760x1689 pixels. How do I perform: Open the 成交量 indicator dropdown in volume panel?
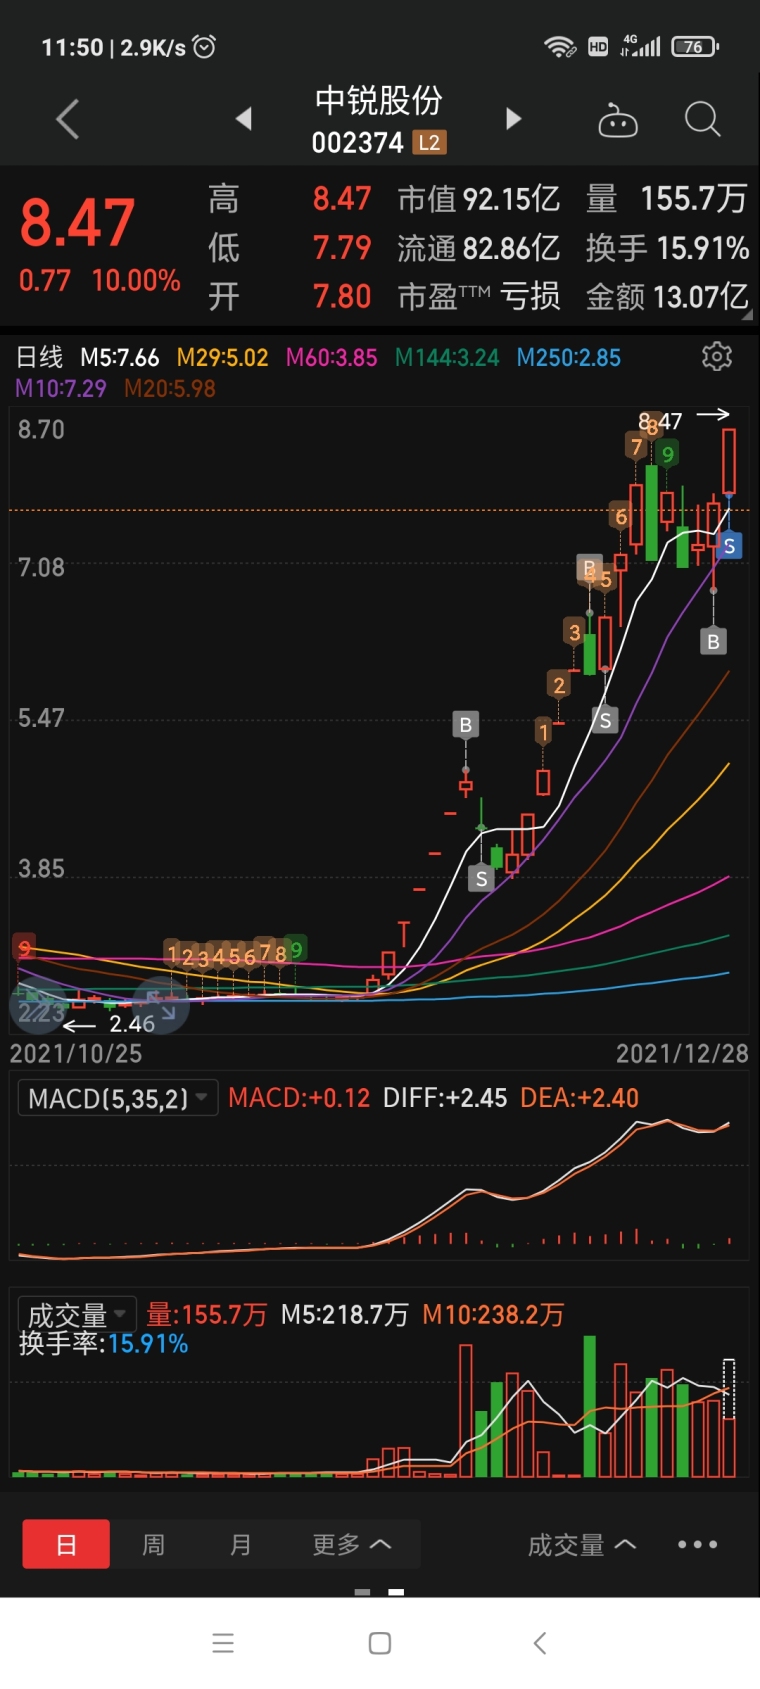[77, 1313]
